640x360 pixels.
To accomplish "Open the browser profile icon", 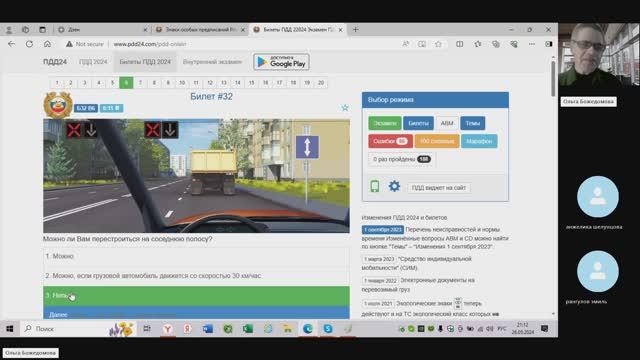I will [9, 29].
